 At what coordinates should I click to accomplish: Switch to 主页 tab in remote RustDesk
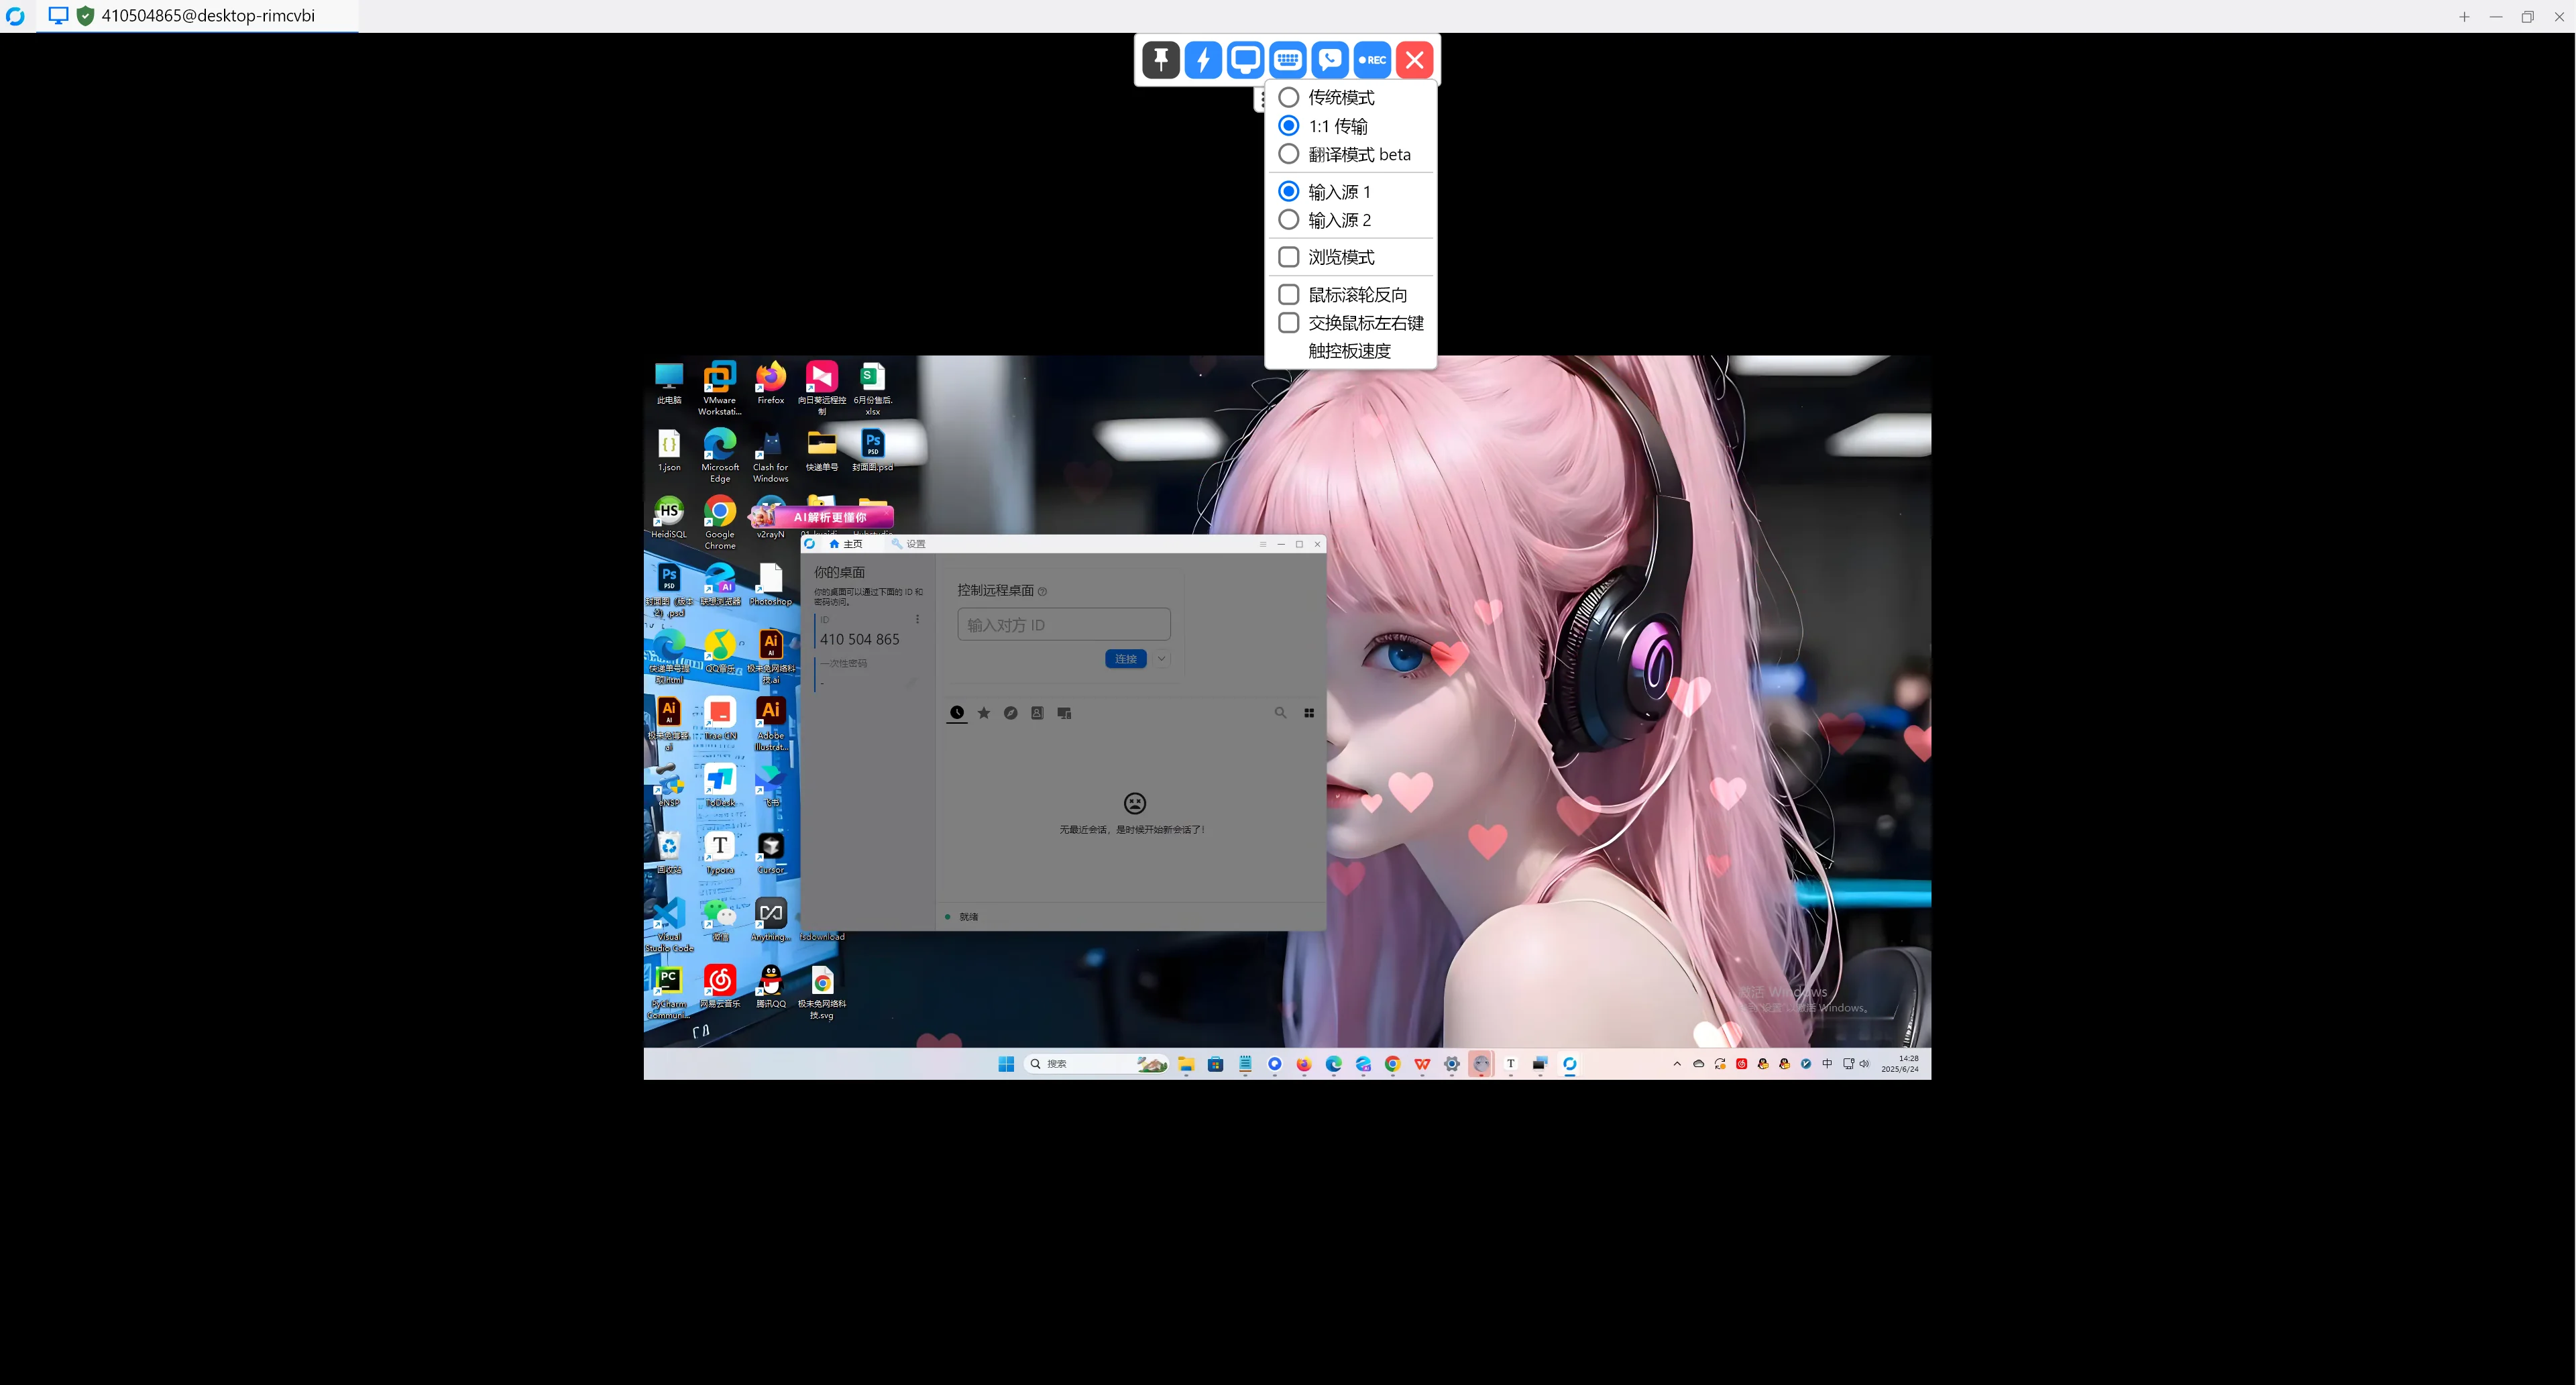pos(846,544)
